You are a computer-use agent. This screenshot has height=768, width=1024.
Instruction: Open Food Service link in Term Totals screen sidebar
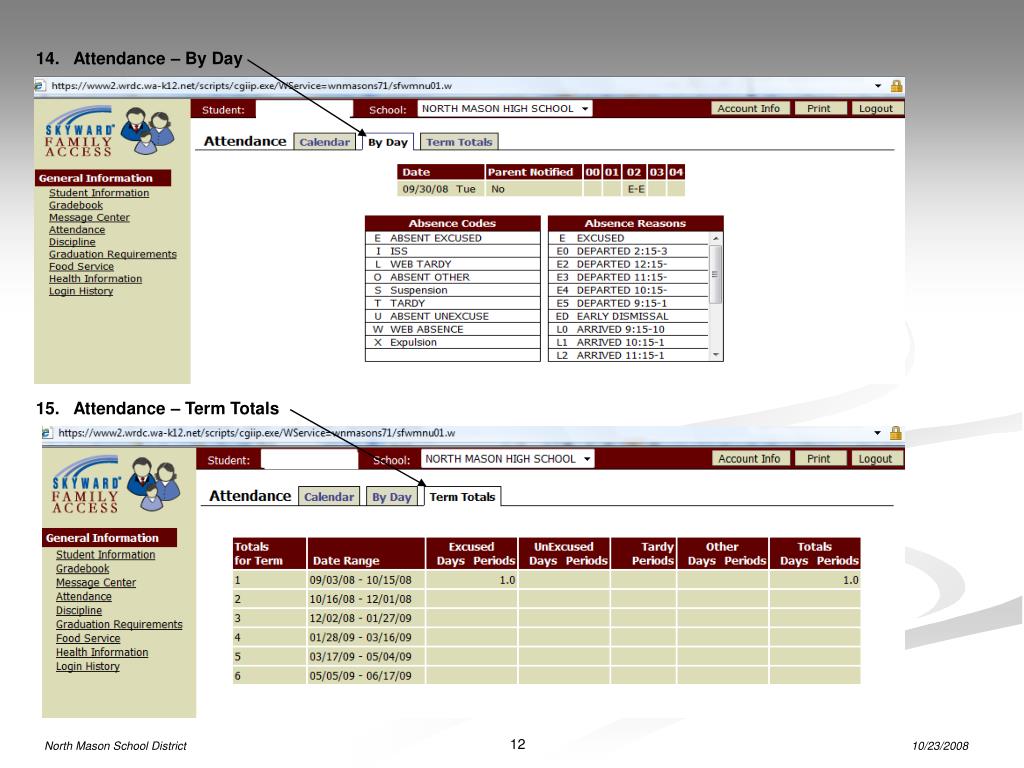88,638
